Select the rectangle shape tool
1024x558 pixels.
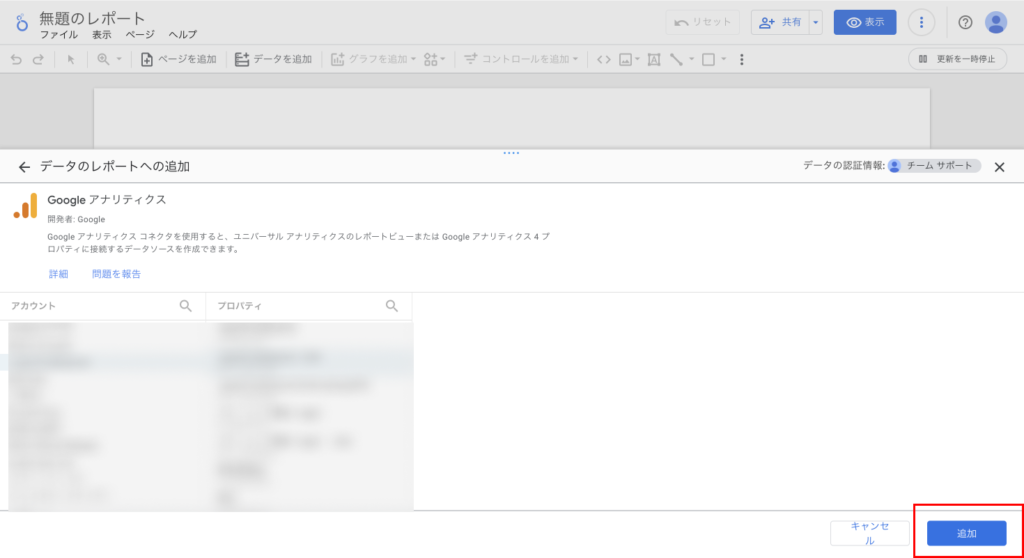click(x=709, y=59)
